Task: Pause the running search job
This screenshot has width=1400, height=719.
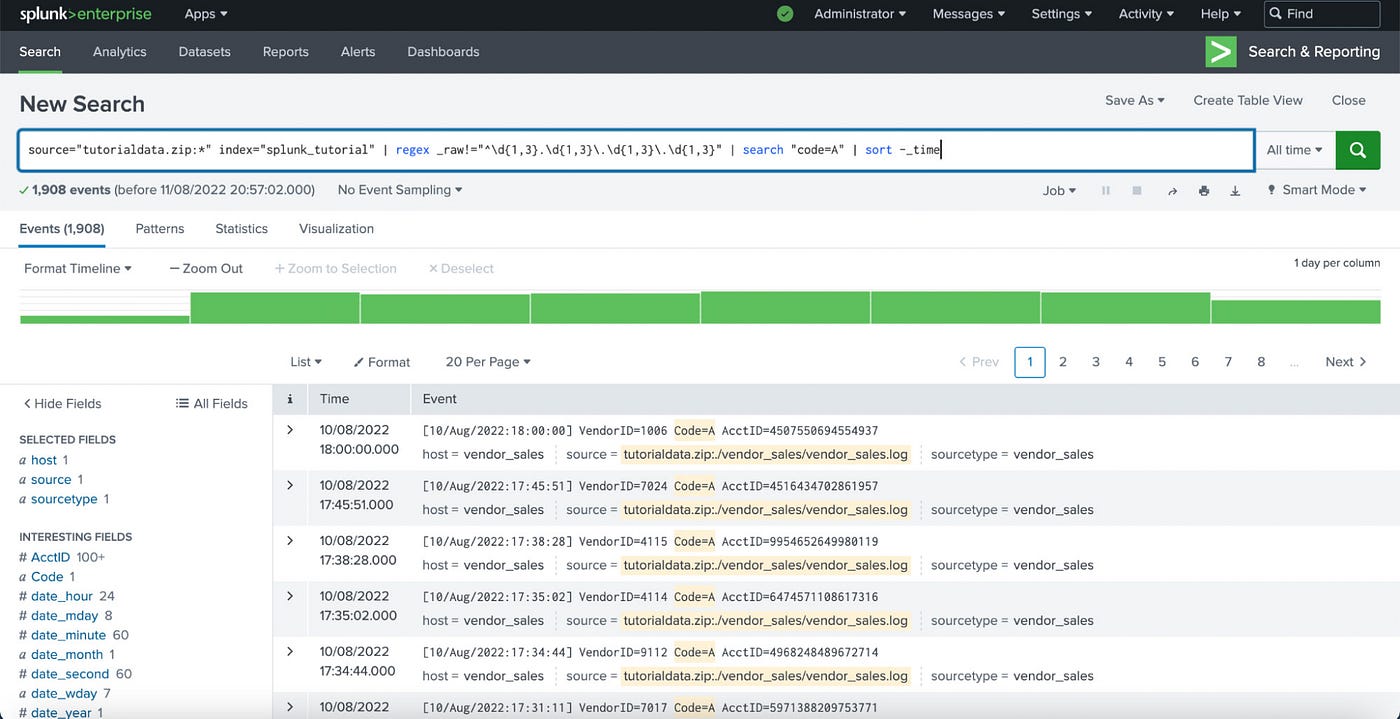Action: [x=1106, y=190]
